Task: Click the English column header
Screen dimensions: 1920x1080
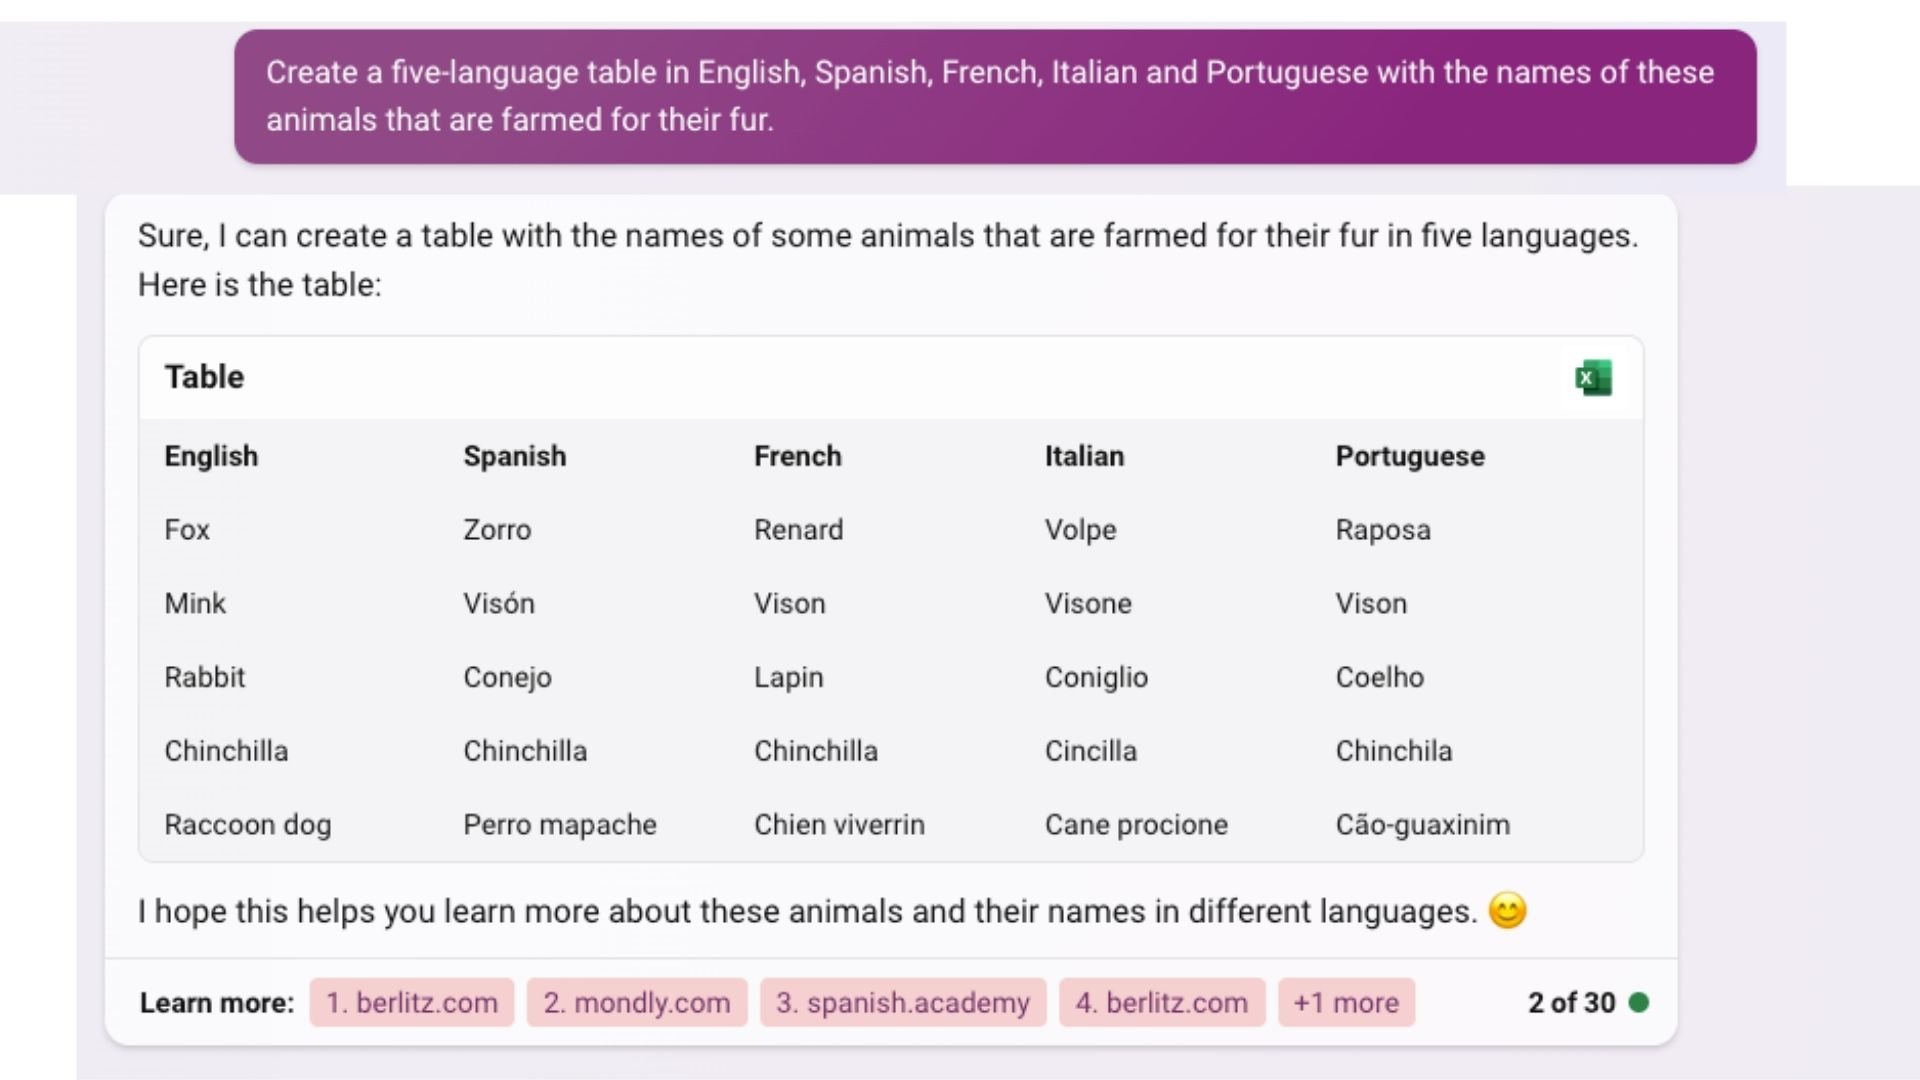Action: coord(211,456)
